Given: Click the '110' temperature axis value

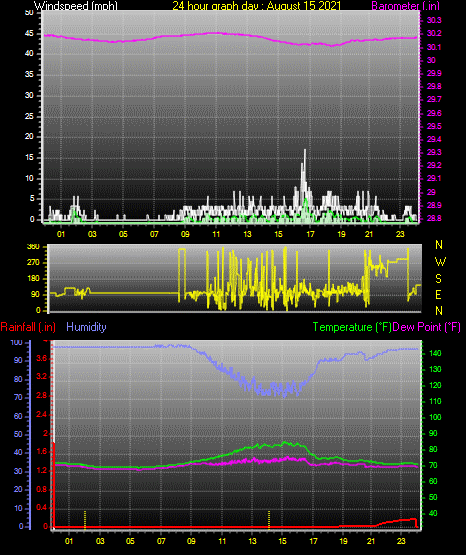Looking at the screenshot, I should click(x=435, y=401).
